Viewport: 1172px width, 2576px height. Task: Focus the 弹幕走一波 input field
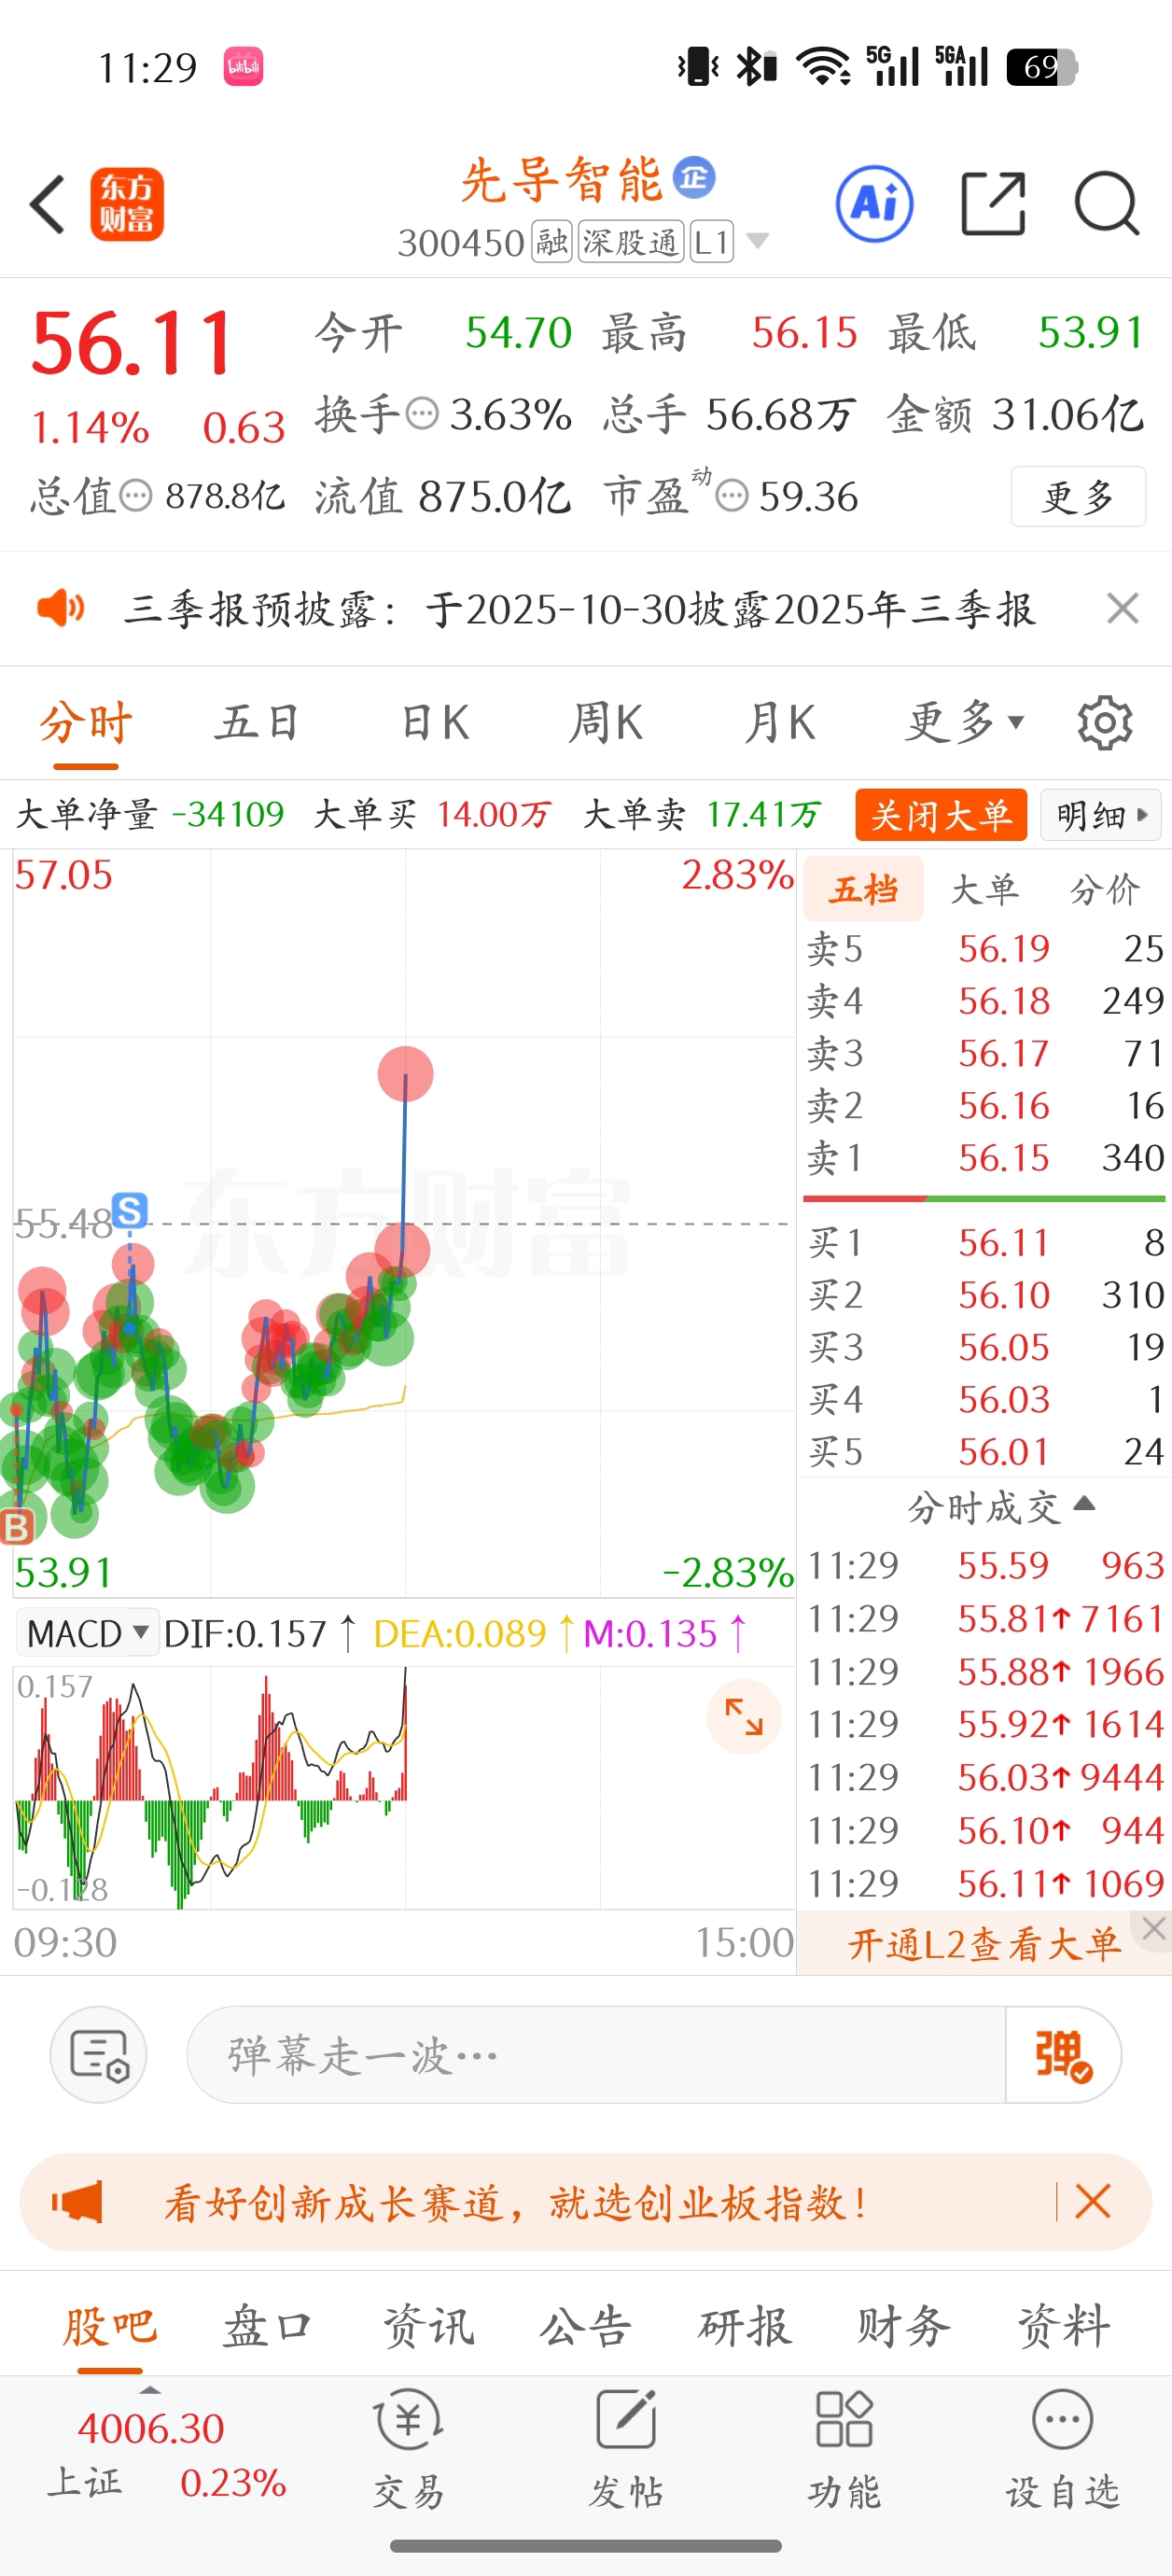click(x=596, y=2055)
